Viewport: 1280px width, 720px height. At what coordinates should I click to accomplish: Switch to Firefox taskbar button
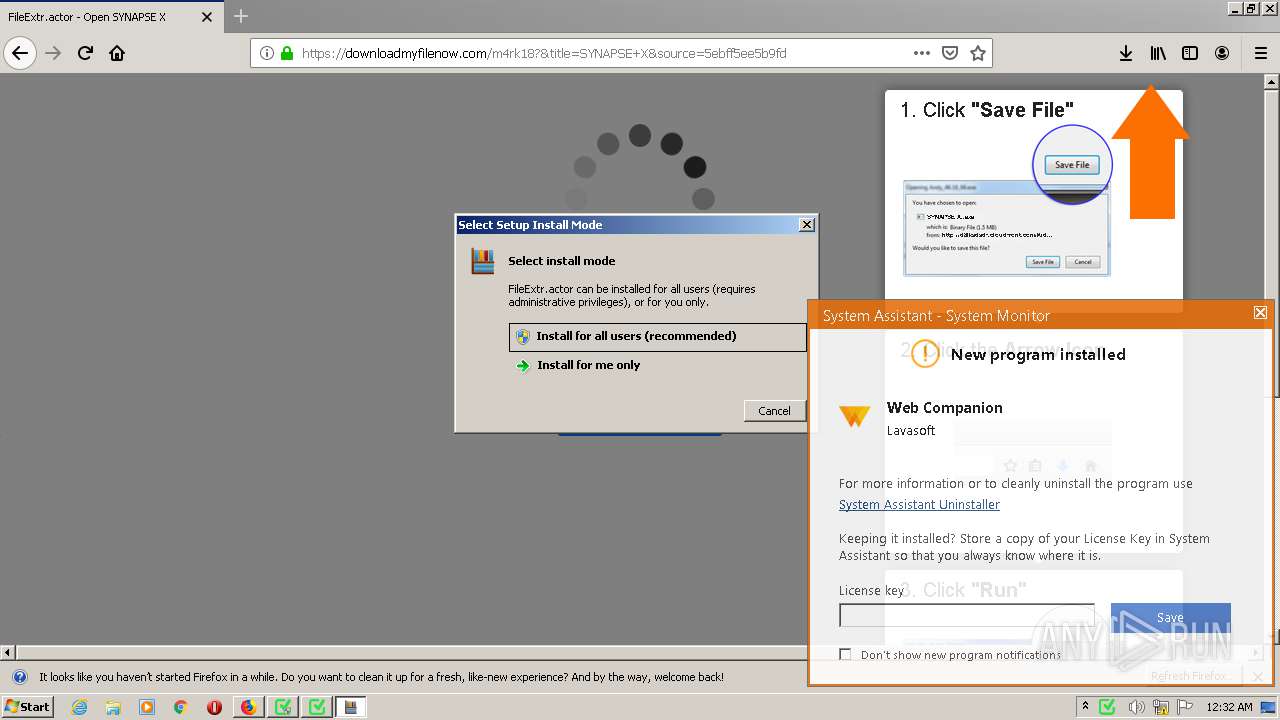click(x=248, y=707)
